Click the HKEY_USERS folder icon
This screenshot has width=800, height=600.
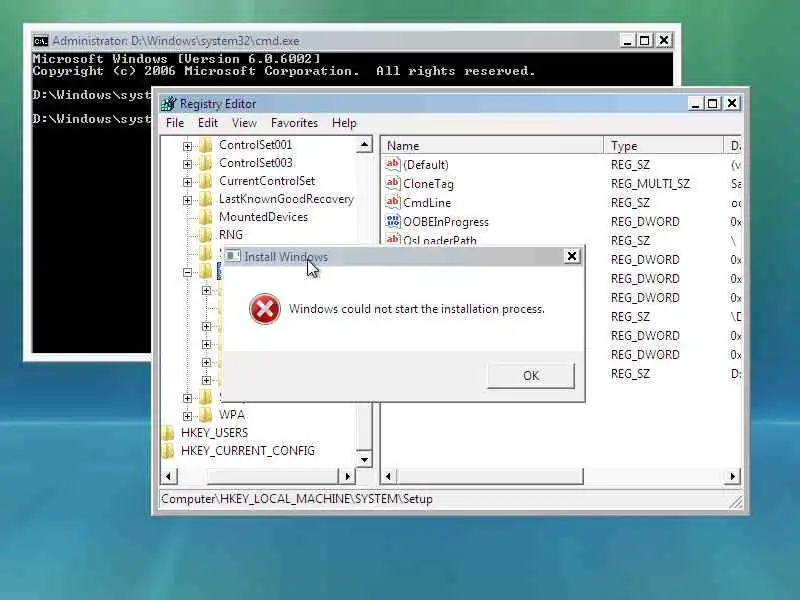[x=167, y=433]
